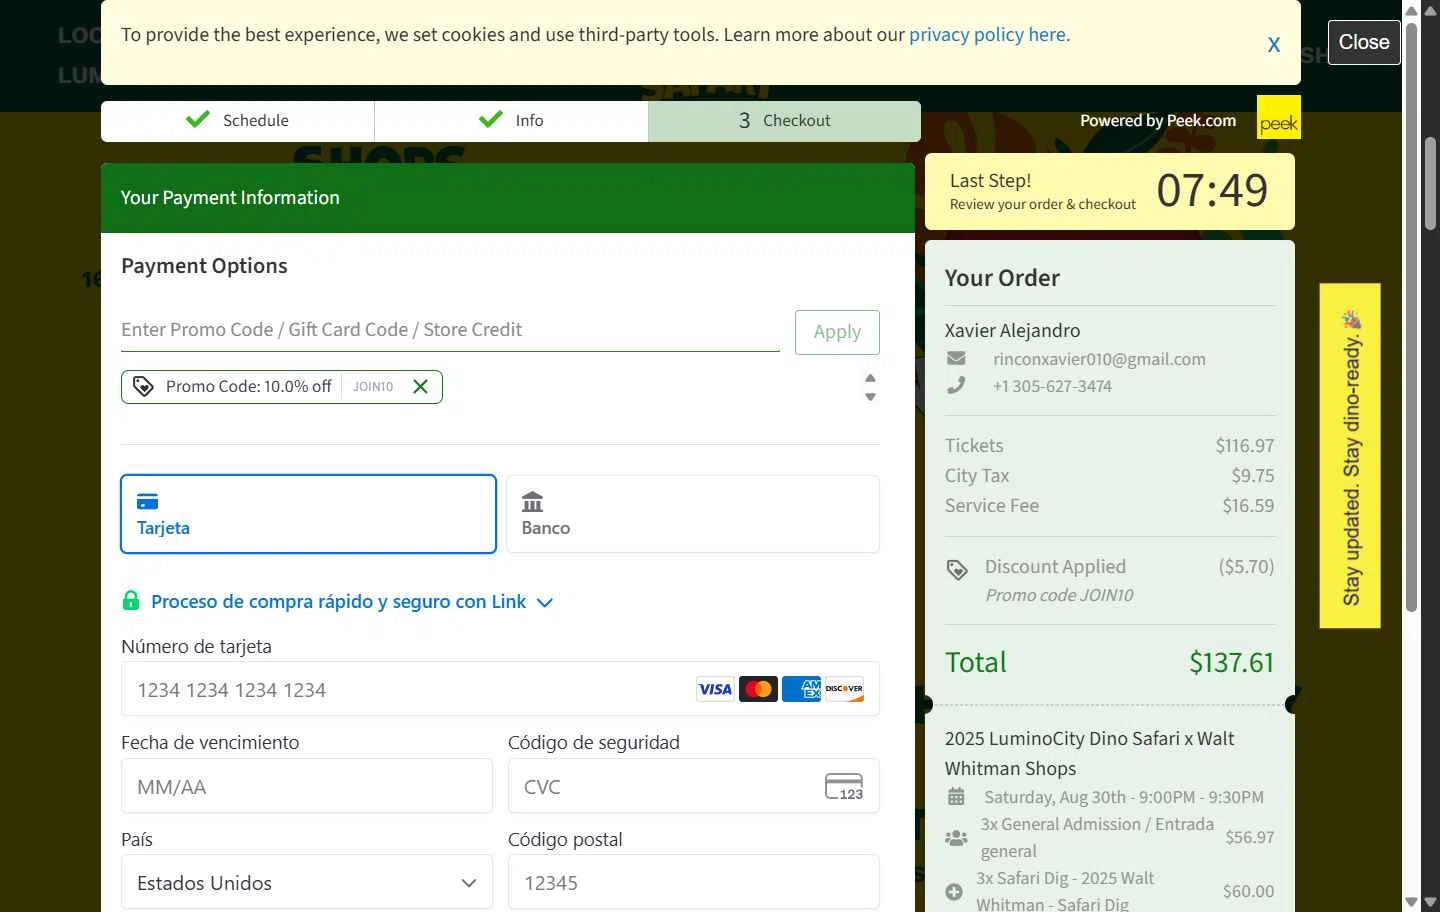
Task: Choose Banco bank payment method
Action: coord(693,514)
